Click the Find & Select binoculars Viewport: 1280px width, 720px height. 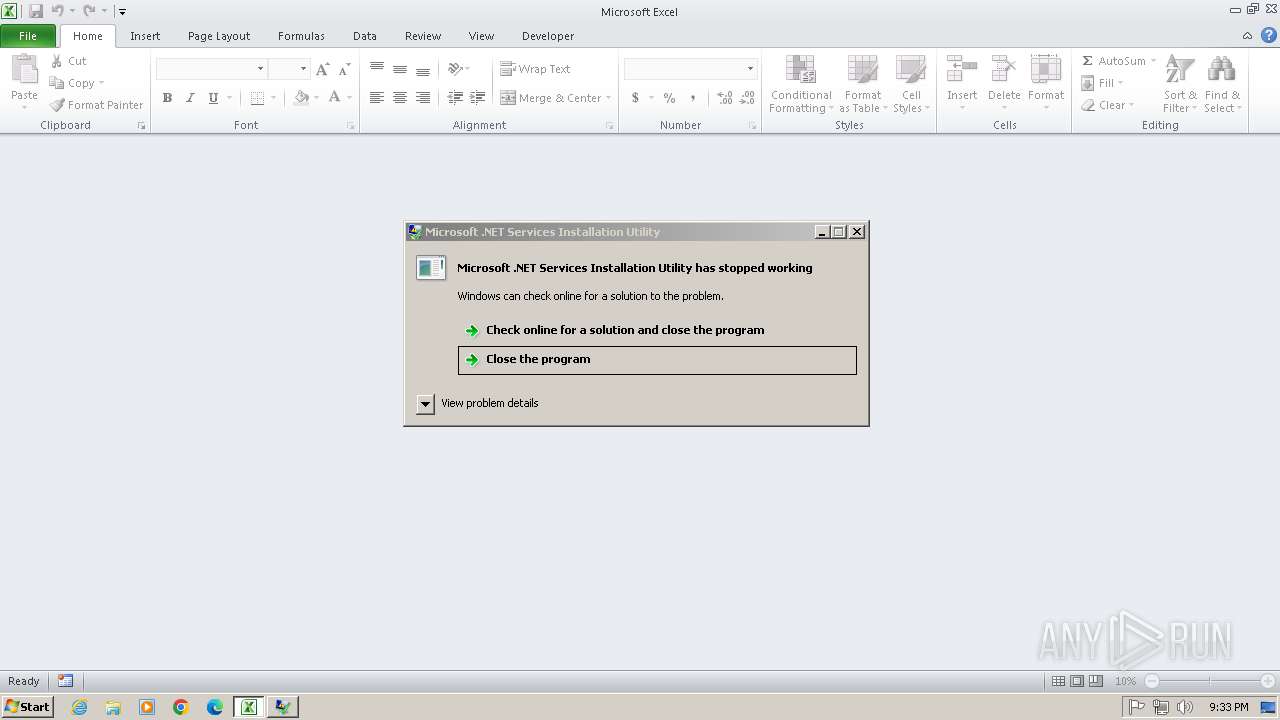pos(1222,69)
